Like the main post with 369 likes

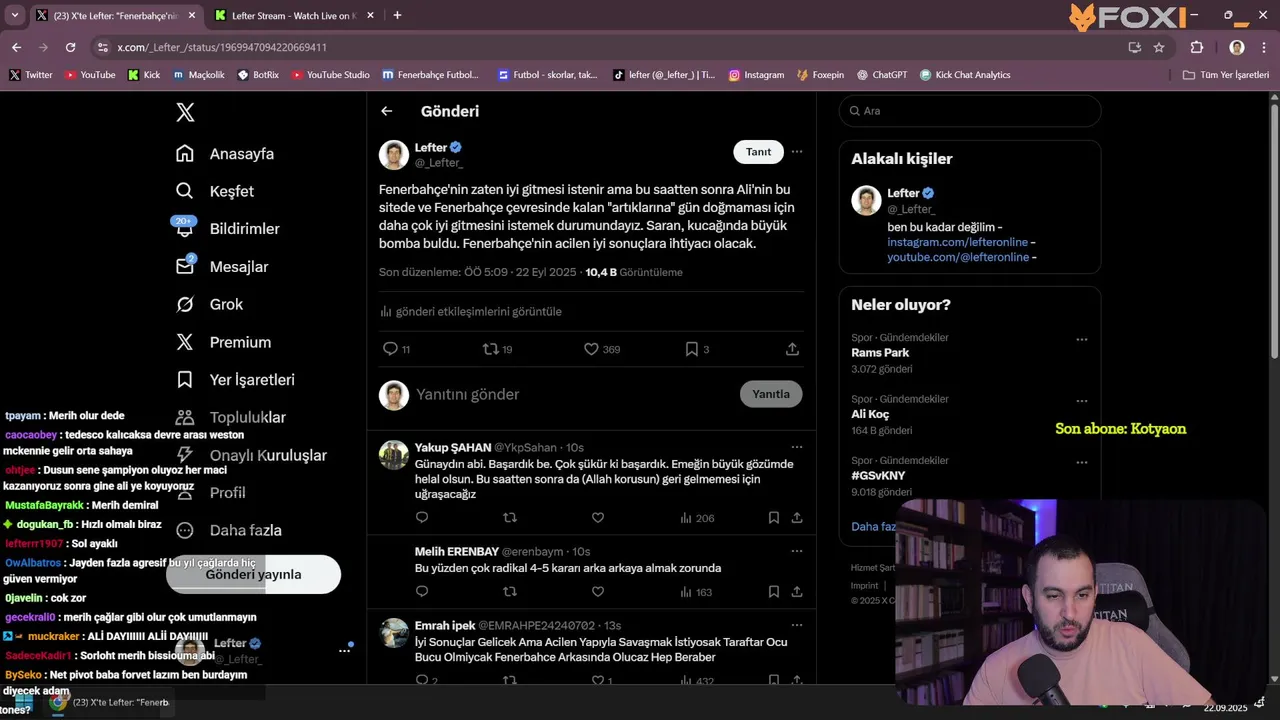591,349
